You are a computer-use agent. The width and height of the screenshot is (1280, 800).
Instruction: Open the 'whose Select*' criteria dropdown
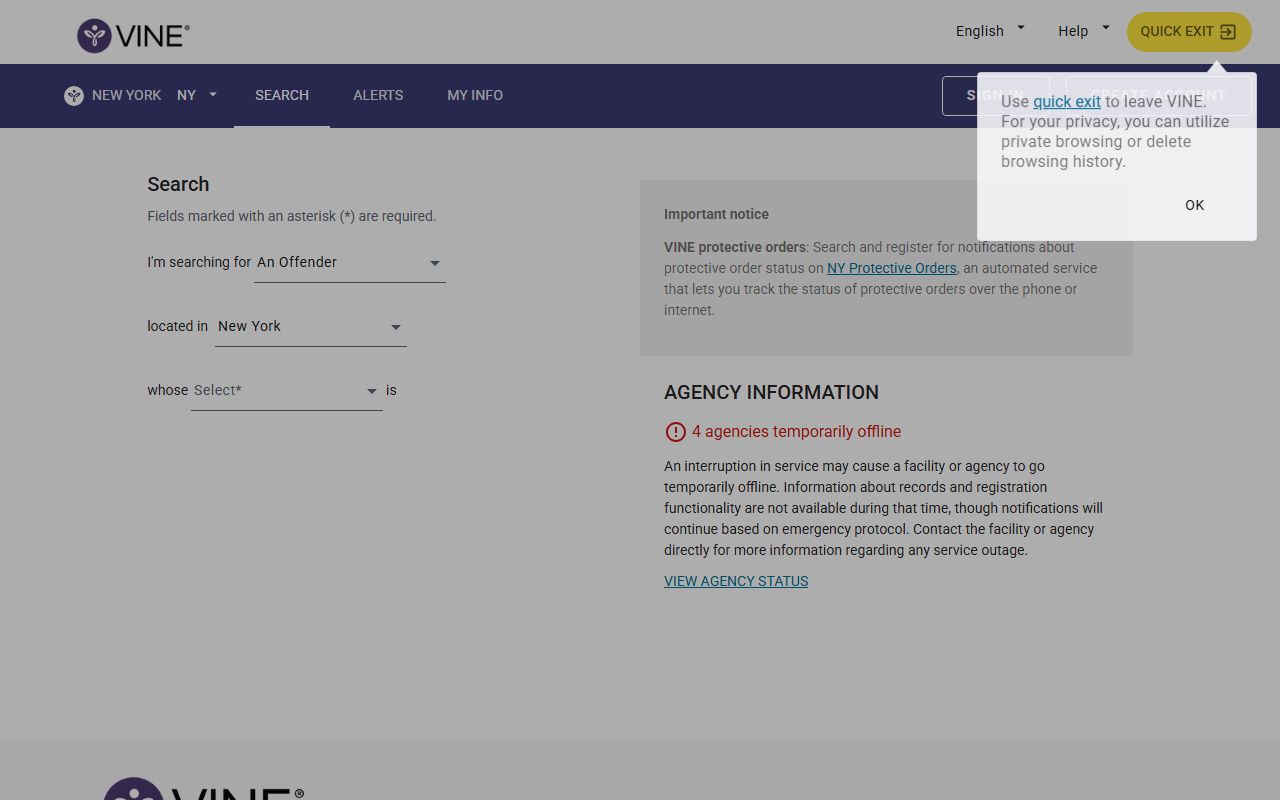tap(286, 391)
